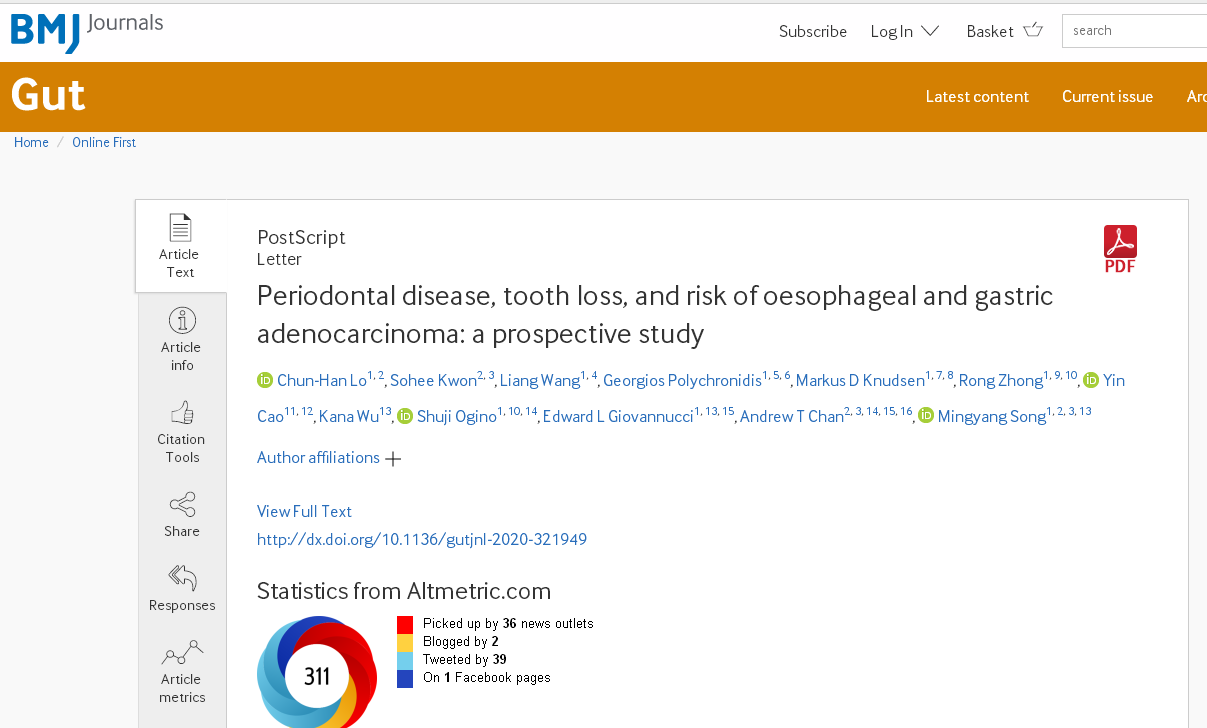
Task: Click inside the search input field
Action: (1134, 31)
